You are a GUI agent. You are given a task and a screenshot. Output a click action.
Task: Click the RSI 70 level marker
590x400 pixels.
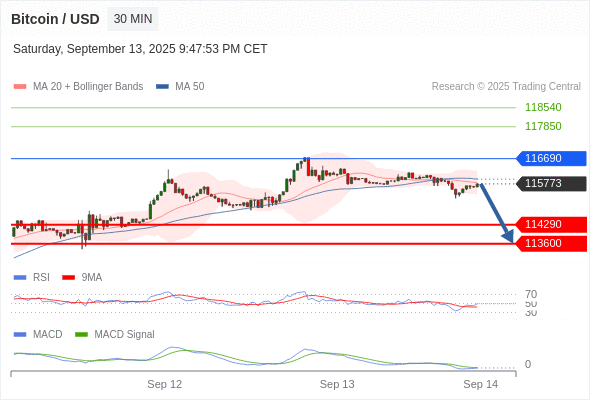pyautogui.click(x=531, y=294)
